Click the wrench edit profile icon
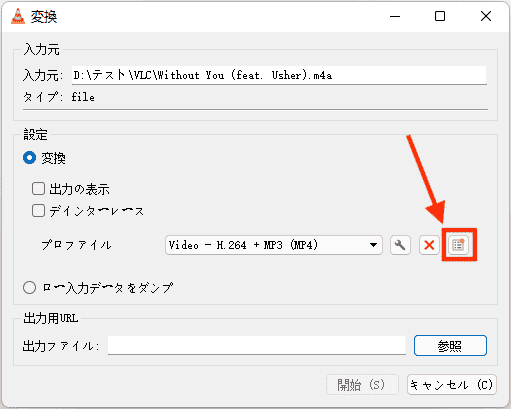 pyautogui.click(x=400, y=245)
